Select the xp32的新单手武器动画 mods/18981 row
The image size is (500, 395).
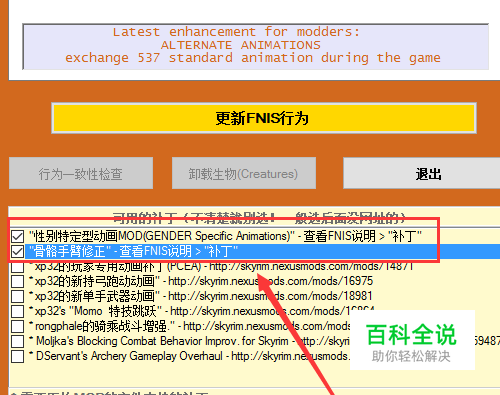tap(200, 296)
